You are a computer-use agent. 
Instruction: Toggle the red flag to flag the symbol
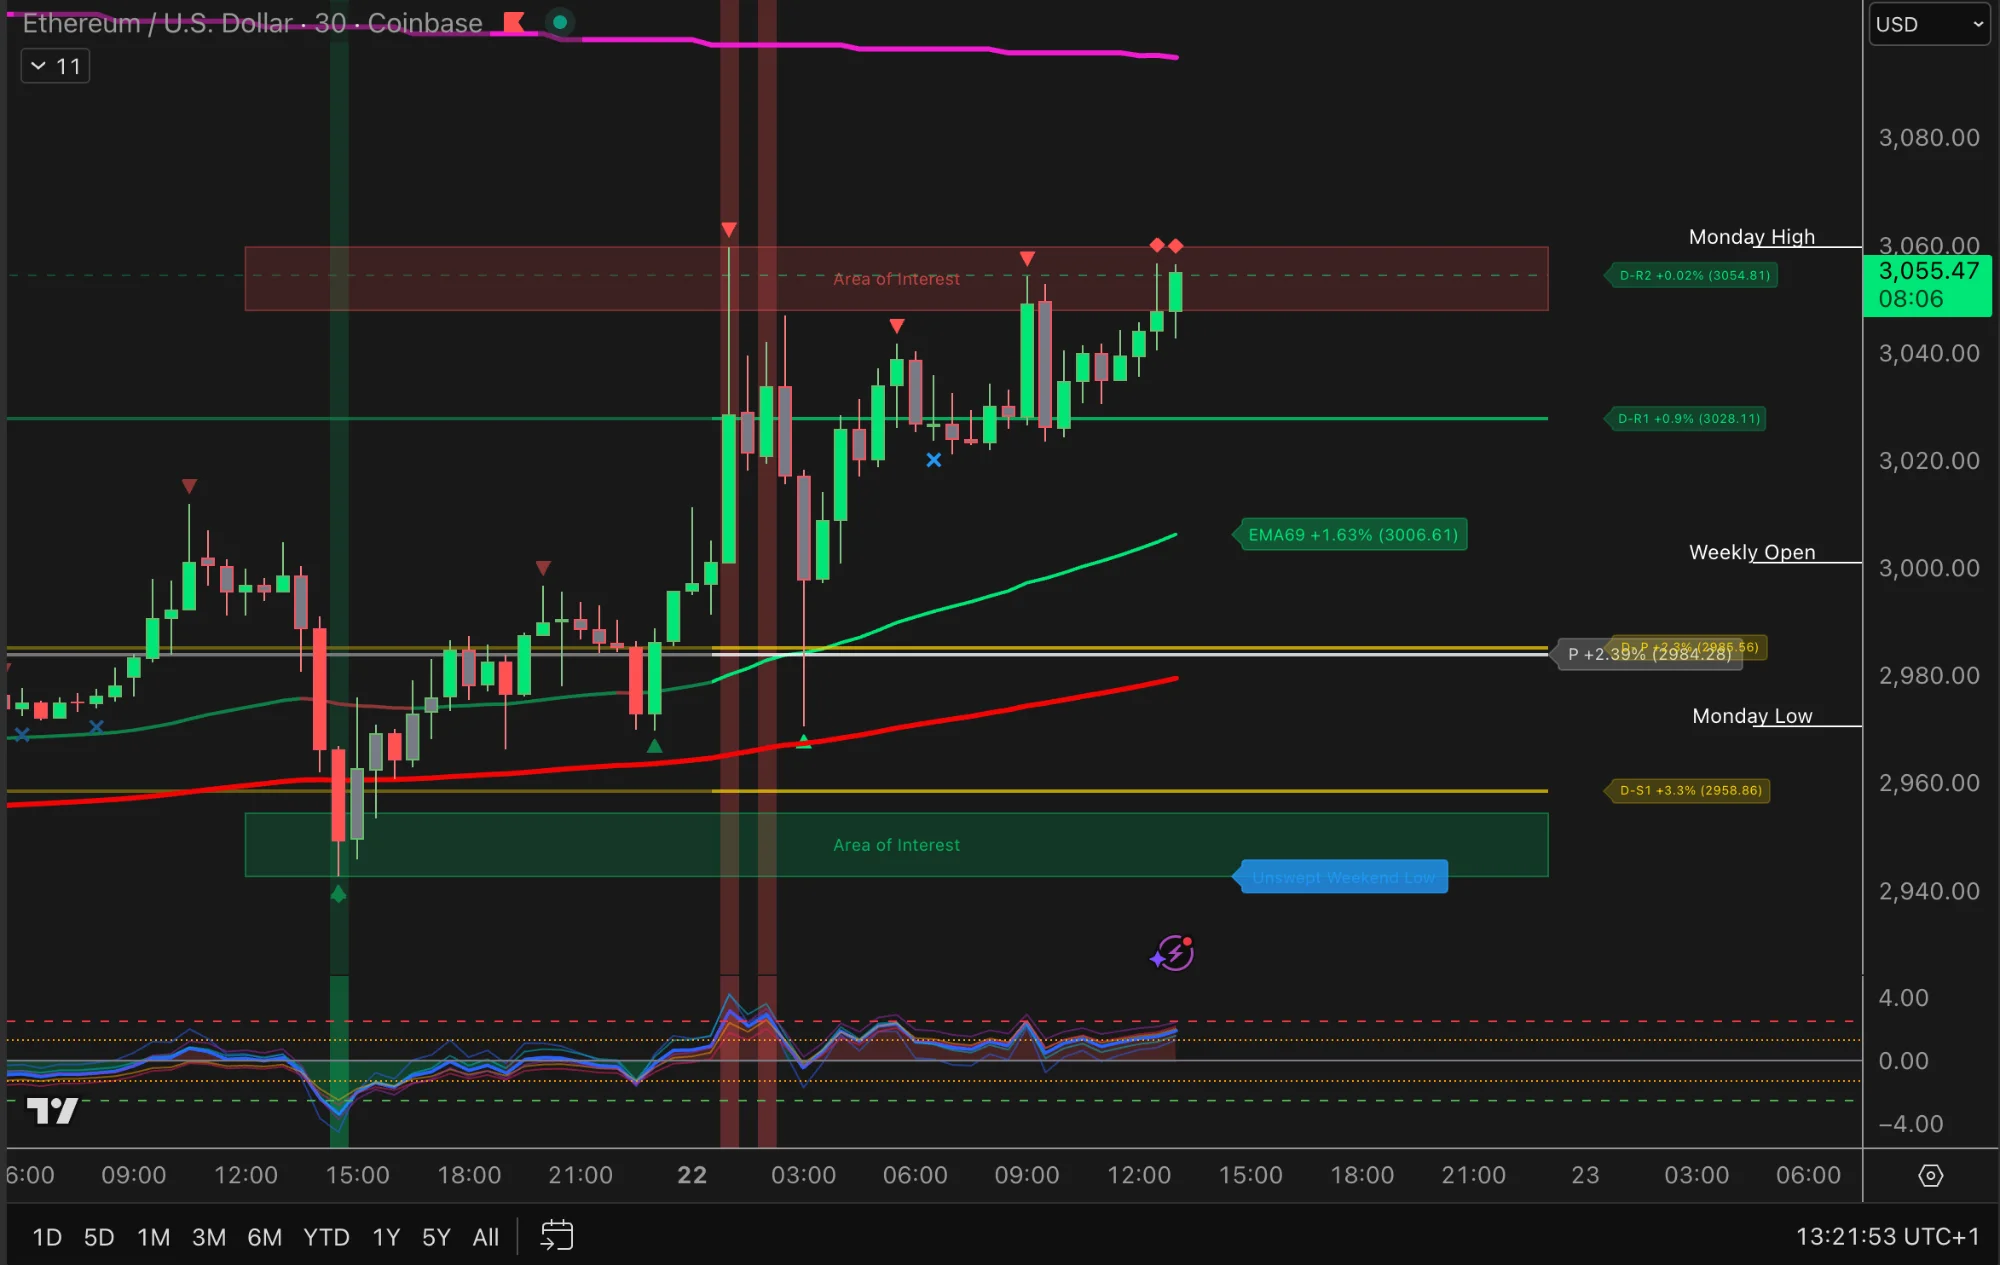point(513,23)
